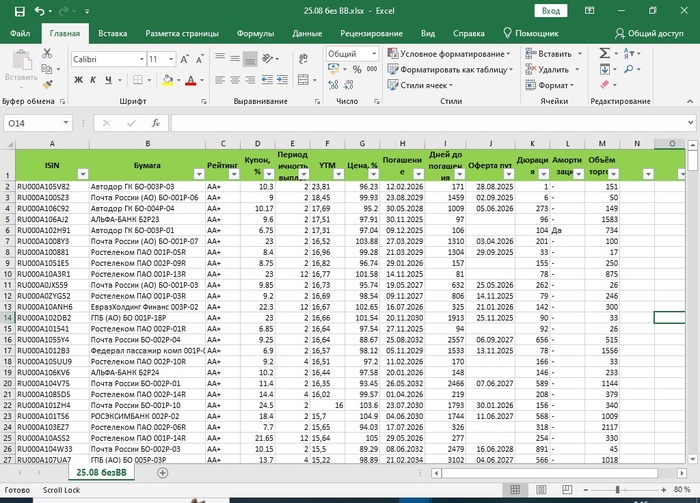Click the Вход sign-in button
This screenshot has width=700, height=503.
click(550, 11)
